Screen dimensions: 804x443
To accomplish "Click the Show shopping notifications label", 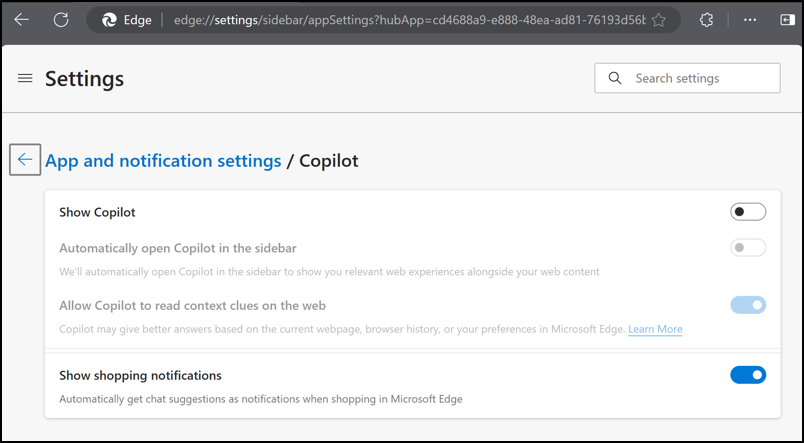I will 140,375.
